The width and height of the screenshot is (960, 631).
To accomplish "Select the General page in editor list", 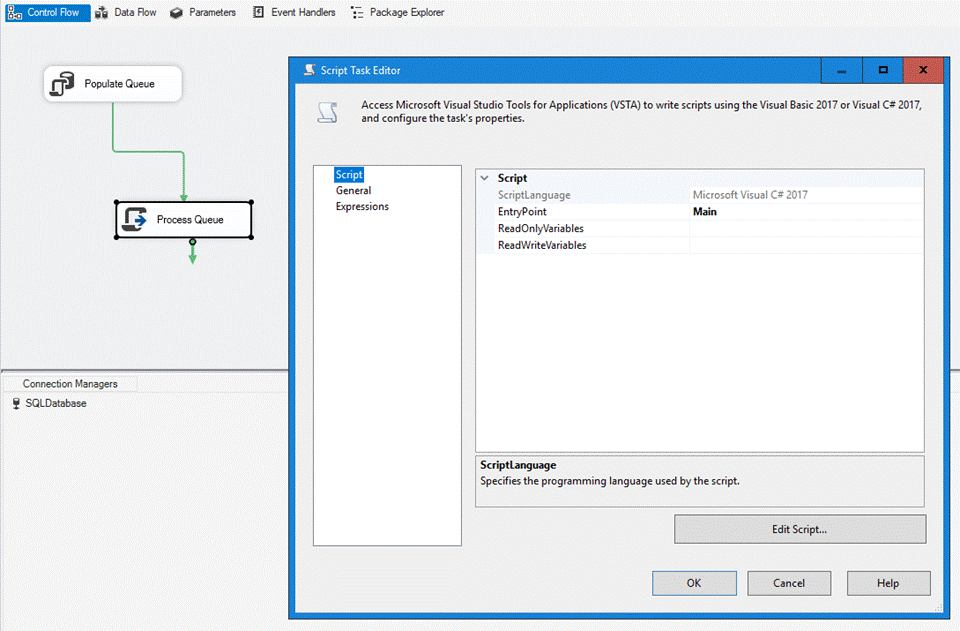I will pos(353,190).
